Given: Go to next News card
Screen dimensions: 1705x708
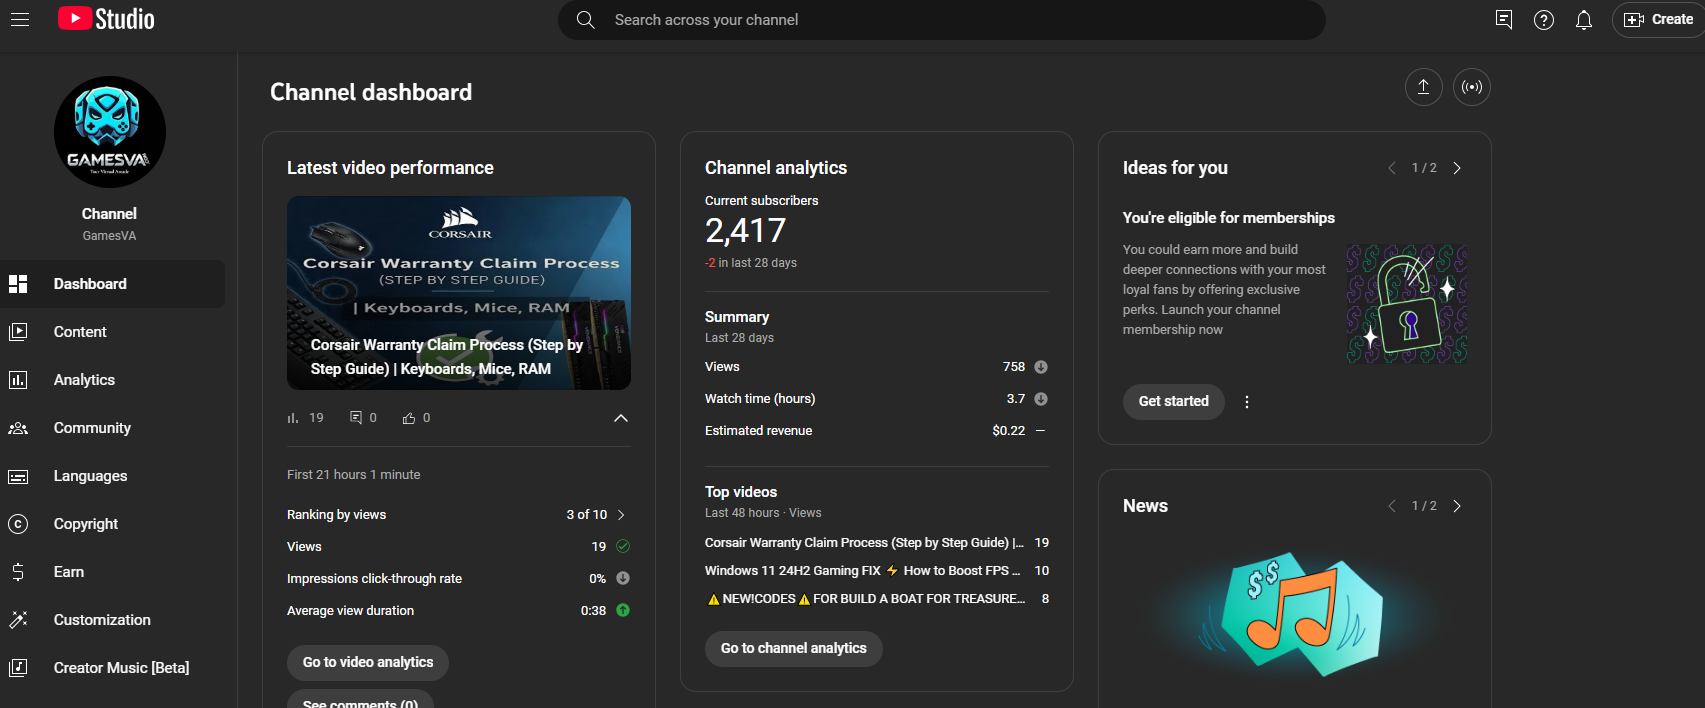Looking at the screenshot, I should tap(1457, 506).
